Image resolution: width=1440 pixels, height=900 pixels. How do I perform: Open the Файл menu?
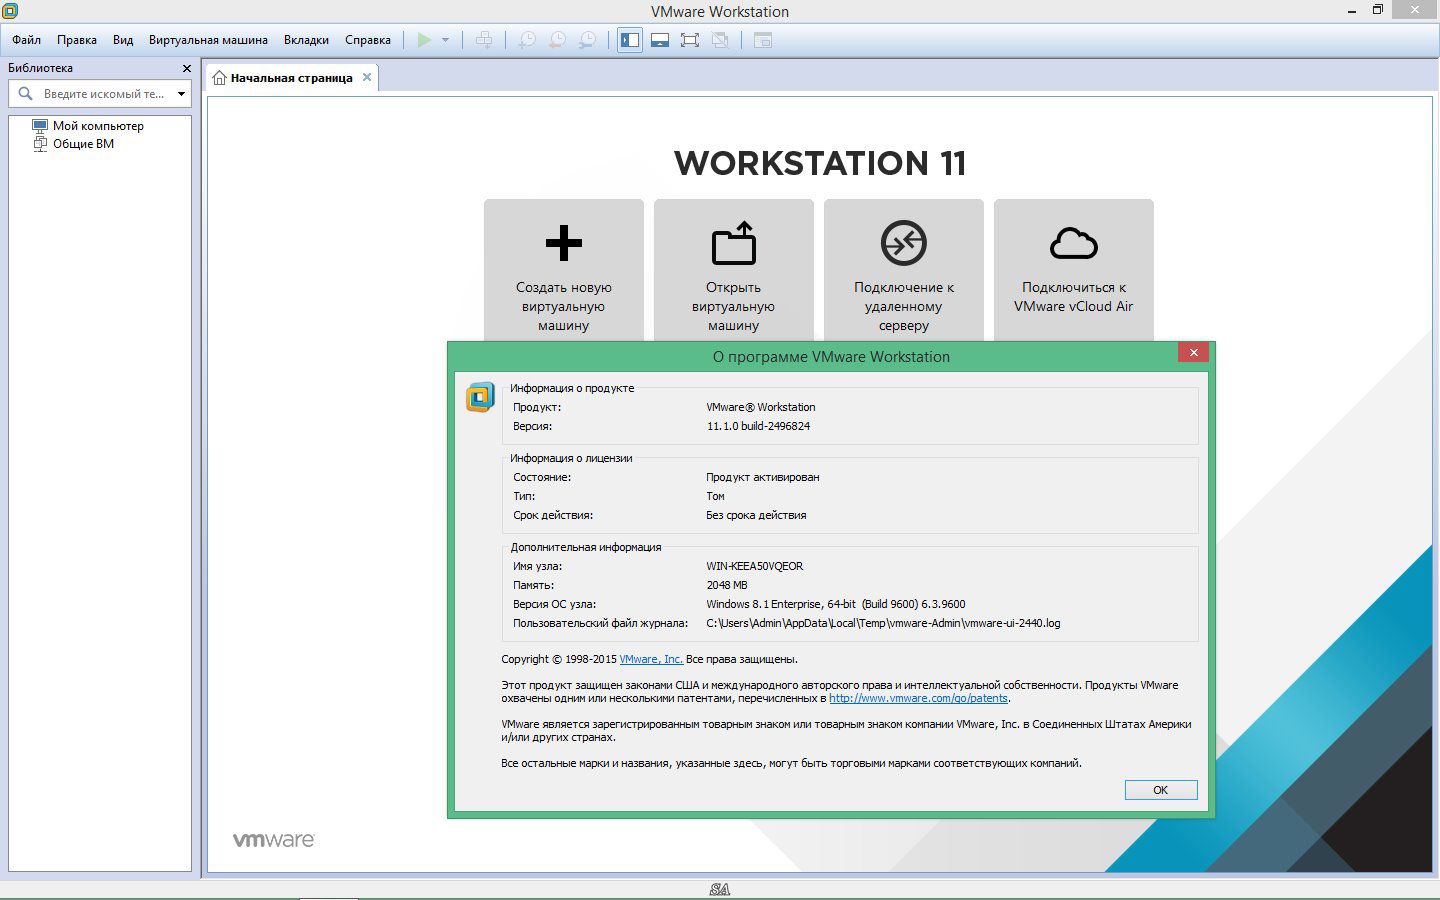[27, 40]
